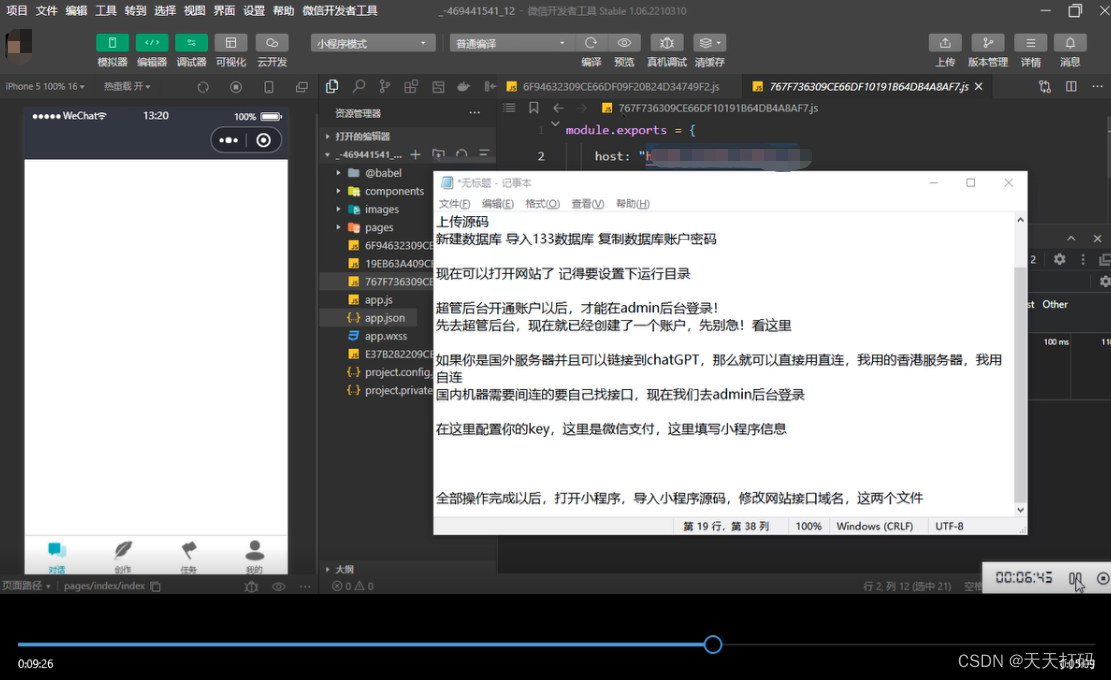Open the 工具 menu
1111x680 pixels.
coord(106,11)
